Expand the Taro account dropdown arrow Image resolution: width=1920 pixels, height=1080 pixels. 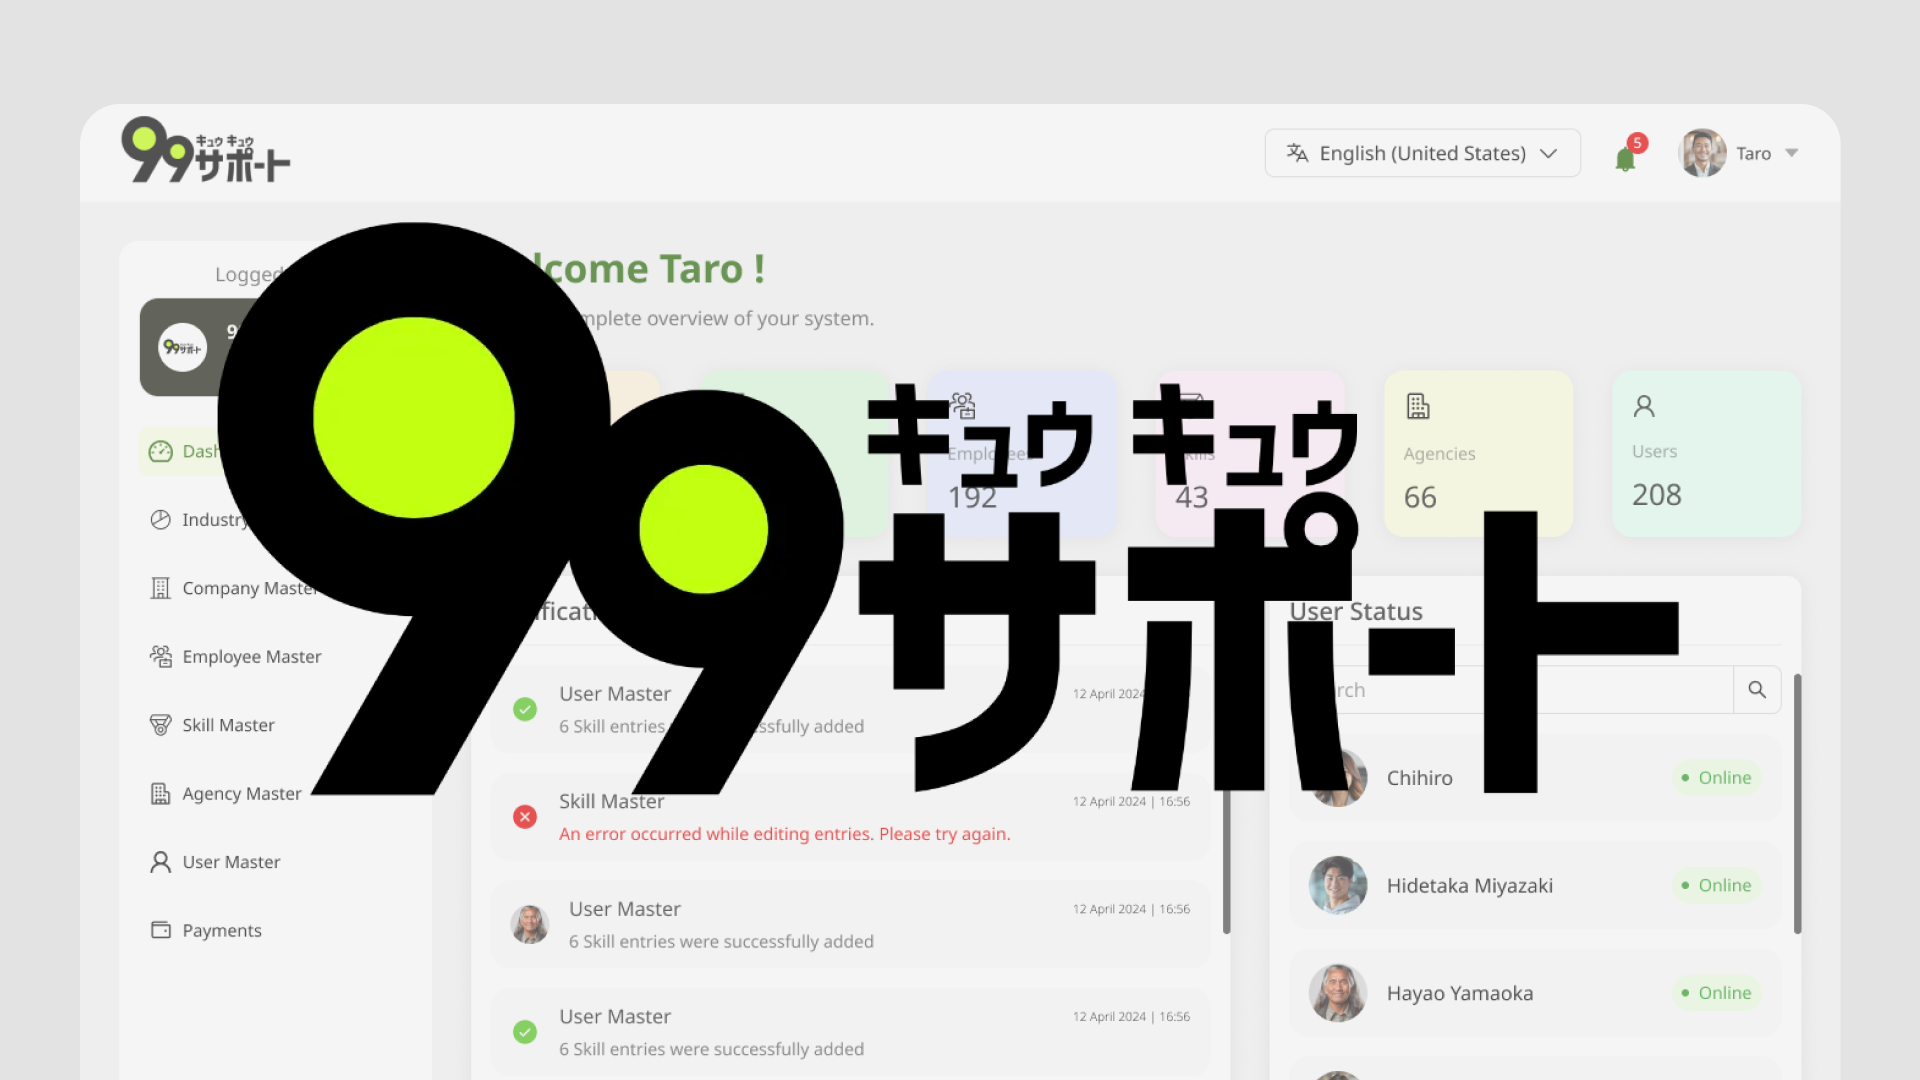[x=1792, y=153]
